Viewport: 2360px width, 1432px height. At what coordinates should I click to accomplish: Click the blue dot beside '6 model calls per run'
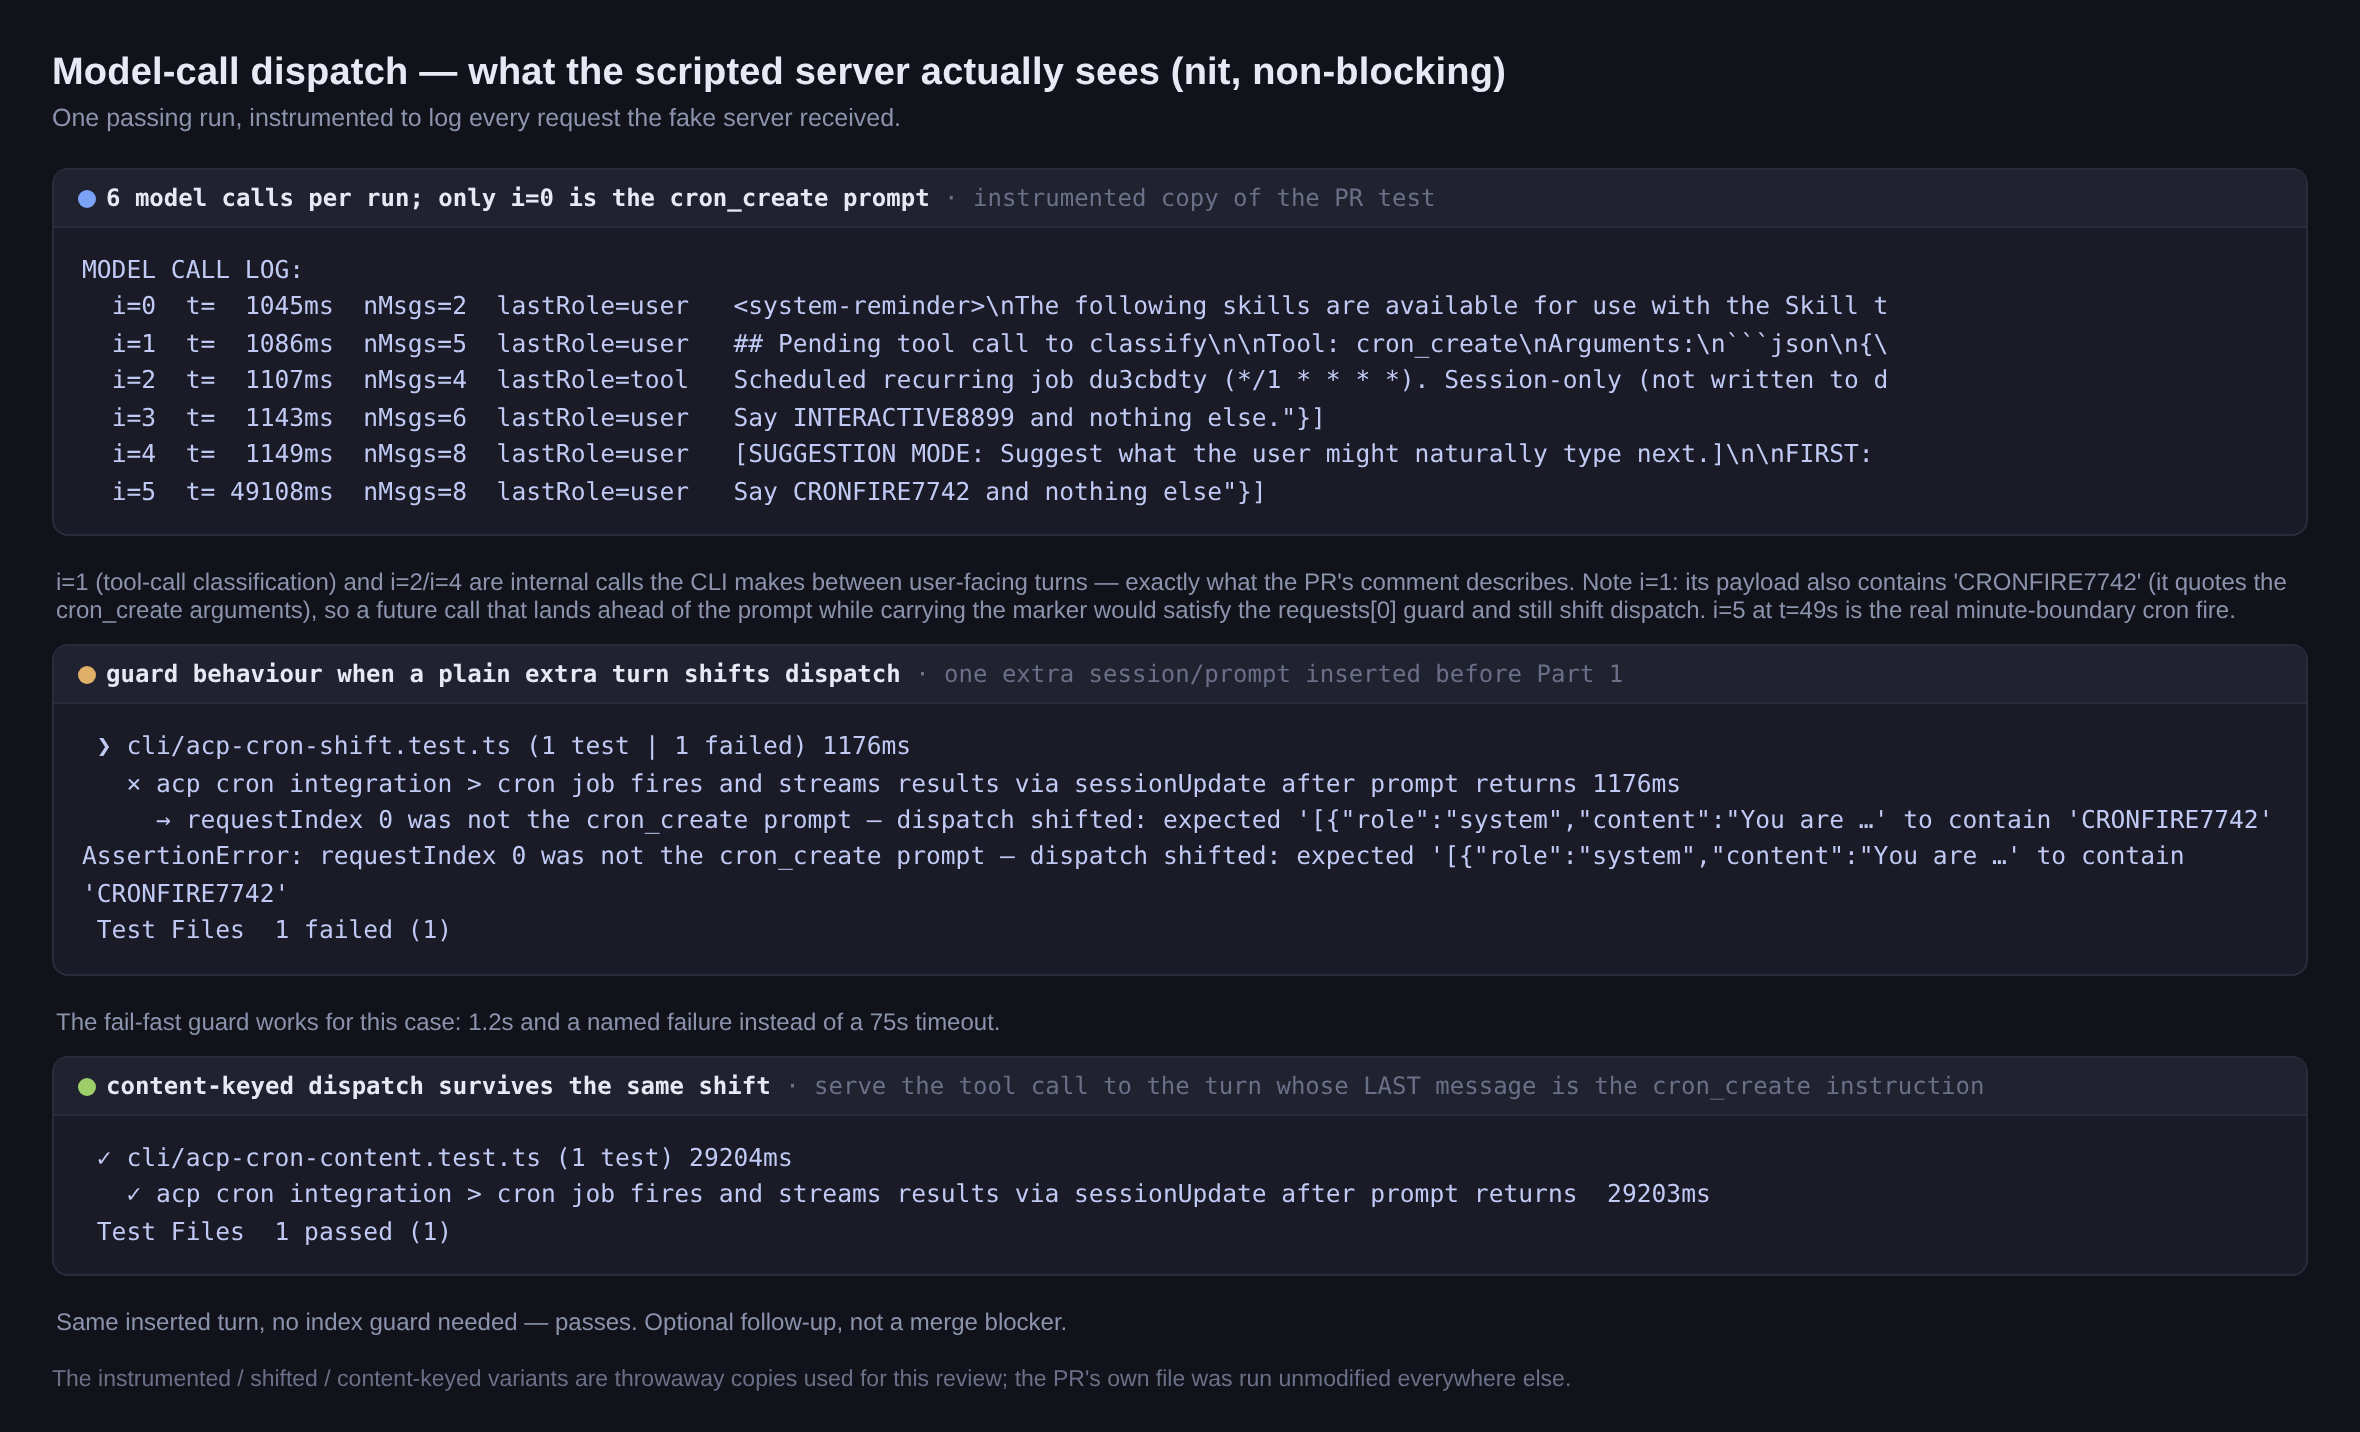[x=87, y=199]
